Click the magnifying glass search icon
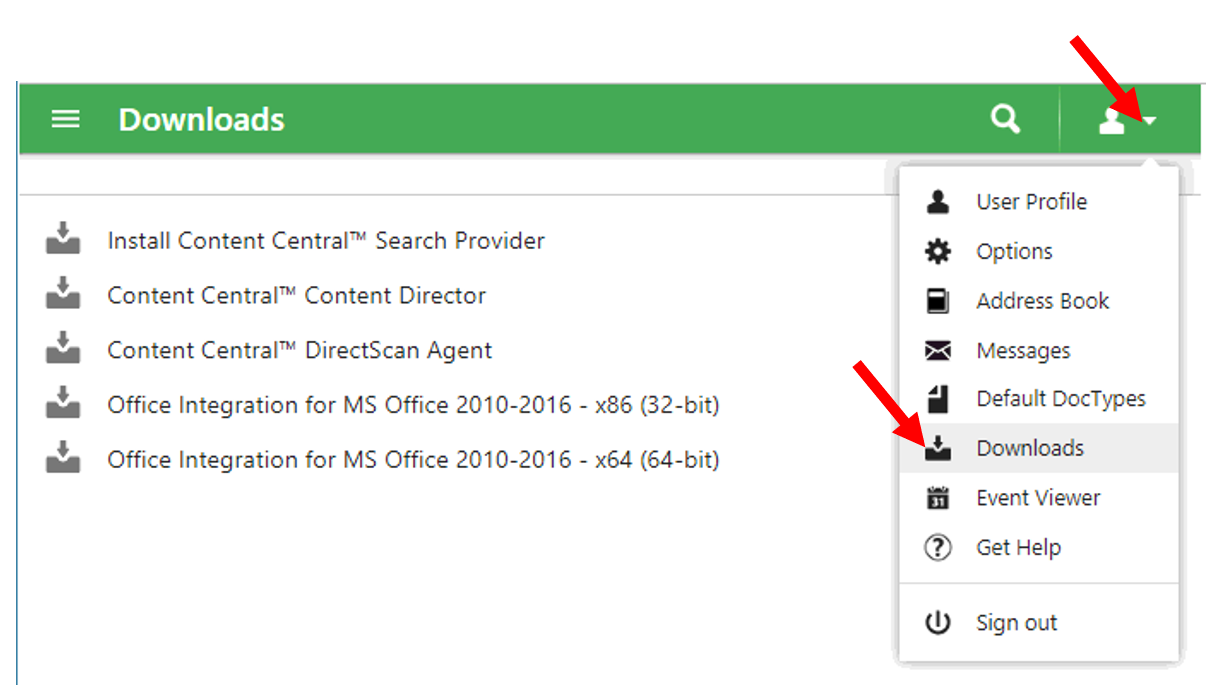1215x685 pixels. pyautogui.click(x=1005, y=120)
